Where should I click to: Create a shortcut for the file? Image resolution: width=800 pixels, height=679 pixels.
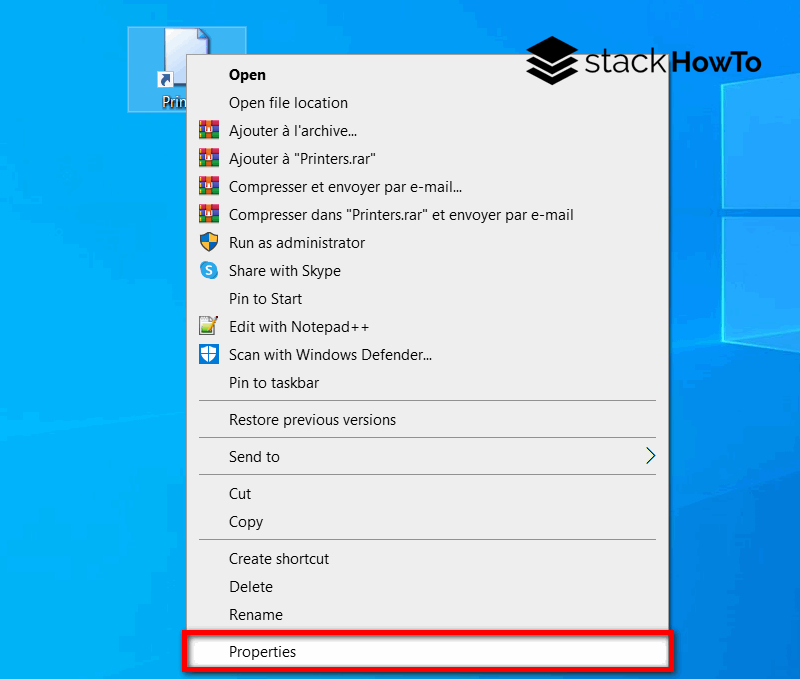279,558
